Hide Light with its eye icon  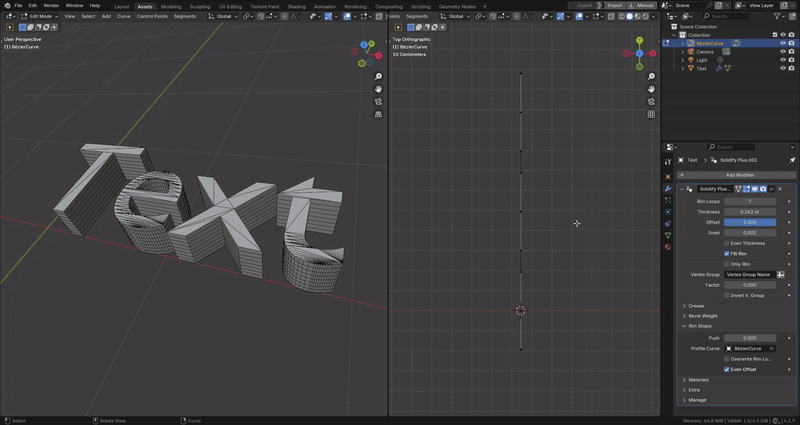tap(783, 60)
